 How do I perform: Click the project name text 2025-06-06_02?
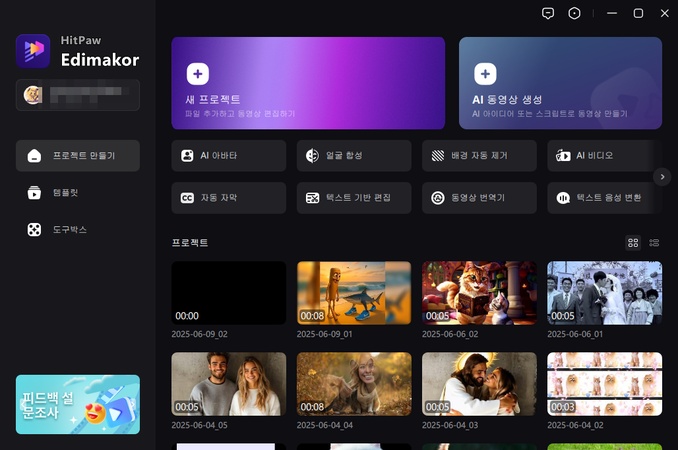tap(450, 334)
